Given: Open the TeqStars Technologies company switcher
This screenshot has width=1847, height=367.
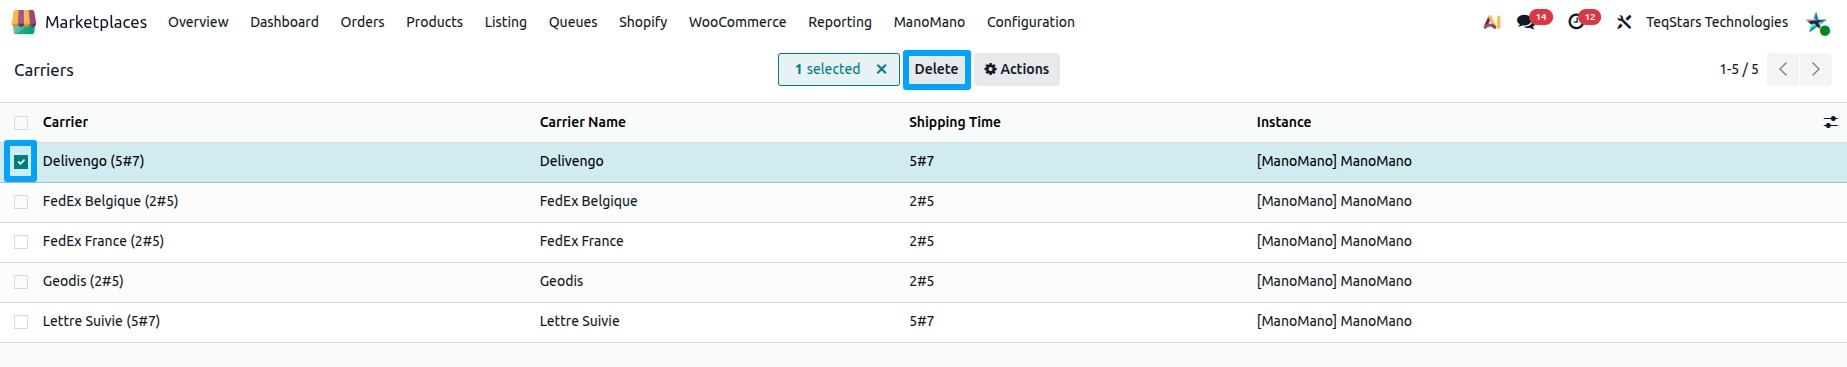Looking at the screenshot, I should click(1717, 22).
